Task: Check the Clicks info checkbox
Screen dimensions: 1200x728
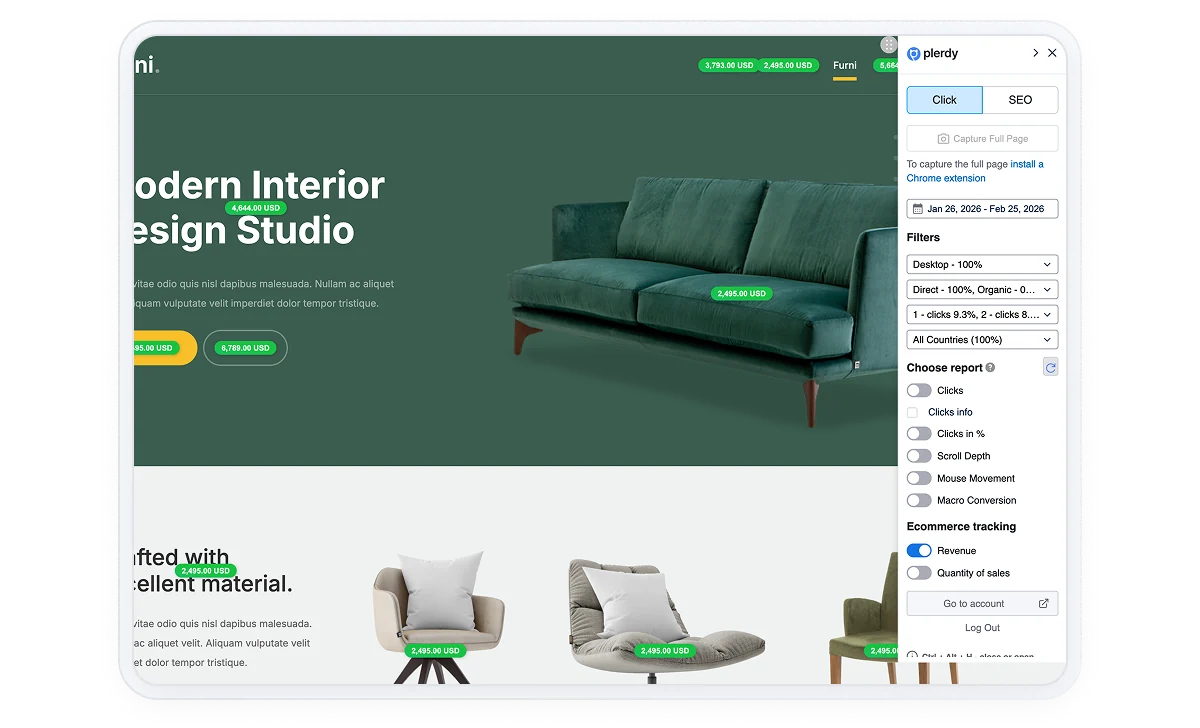Action: pyautogui.click(x=912, y=412)
